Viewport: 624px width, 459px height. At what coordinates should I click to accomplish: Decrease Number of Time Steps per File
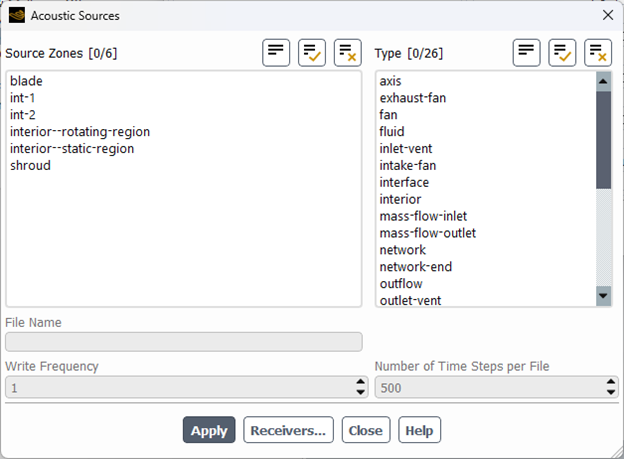(611, 392)
